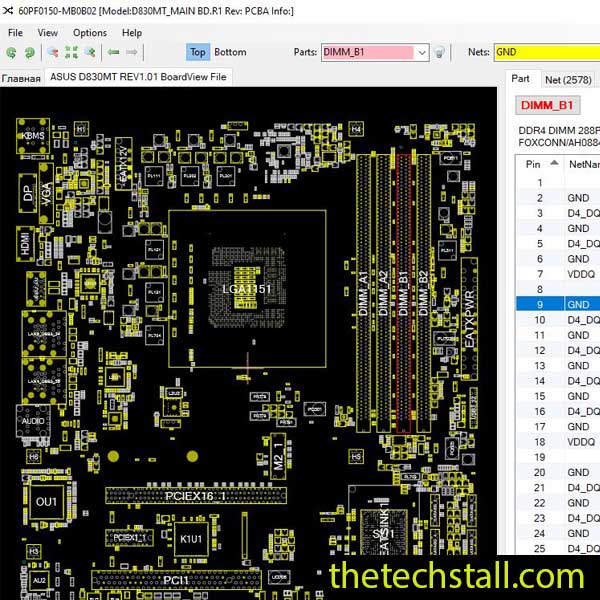Click the yellow GND Nets field
Image resolution: width=600 pixels, height=600 pixels.
tap(546, 52)
